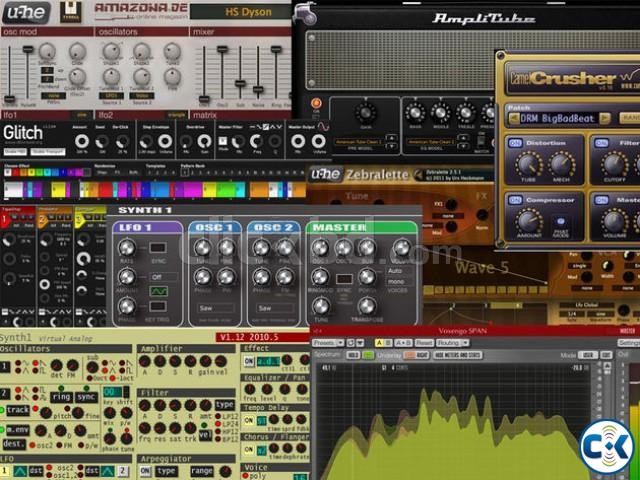
Task: Click the Tyrell keyboard logo icon
Action: 71,12
